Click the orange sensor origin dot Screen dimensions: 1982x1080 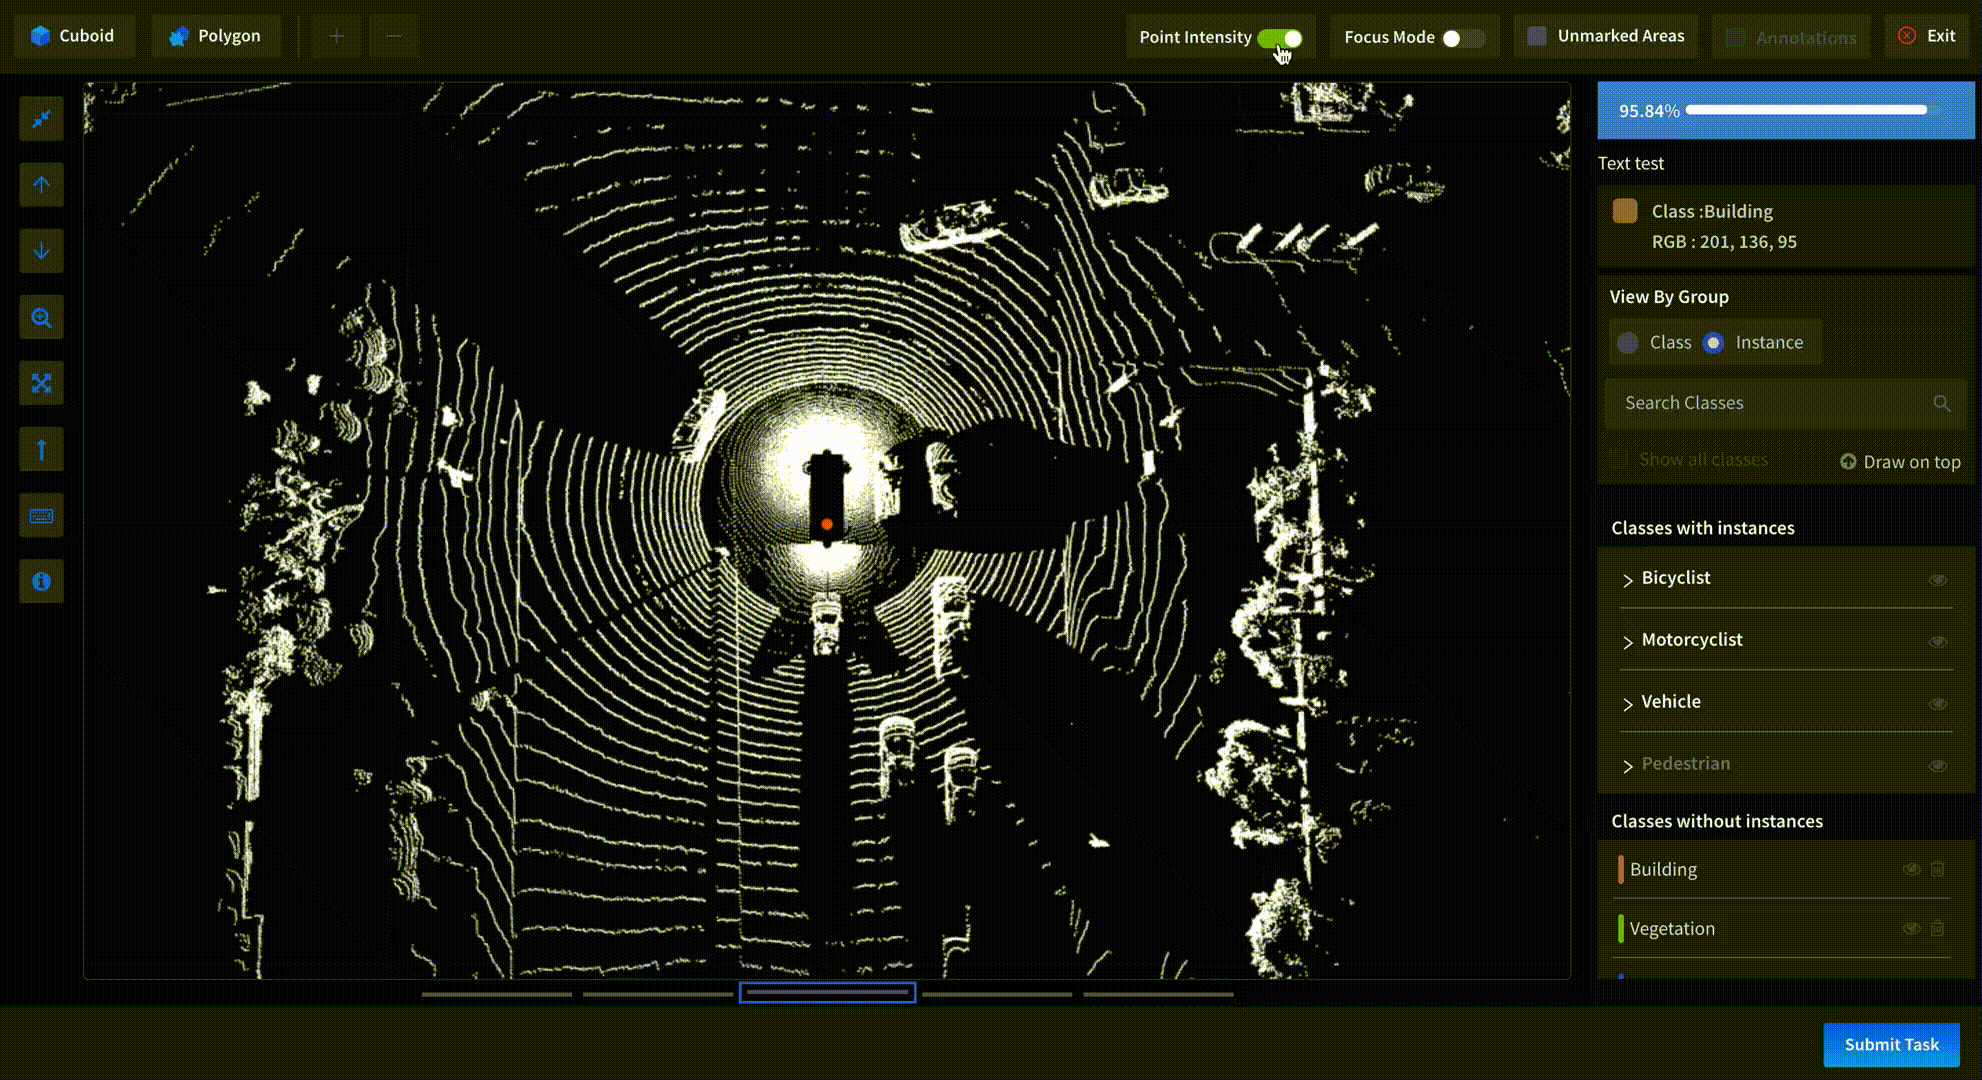(x=827, y=524)
